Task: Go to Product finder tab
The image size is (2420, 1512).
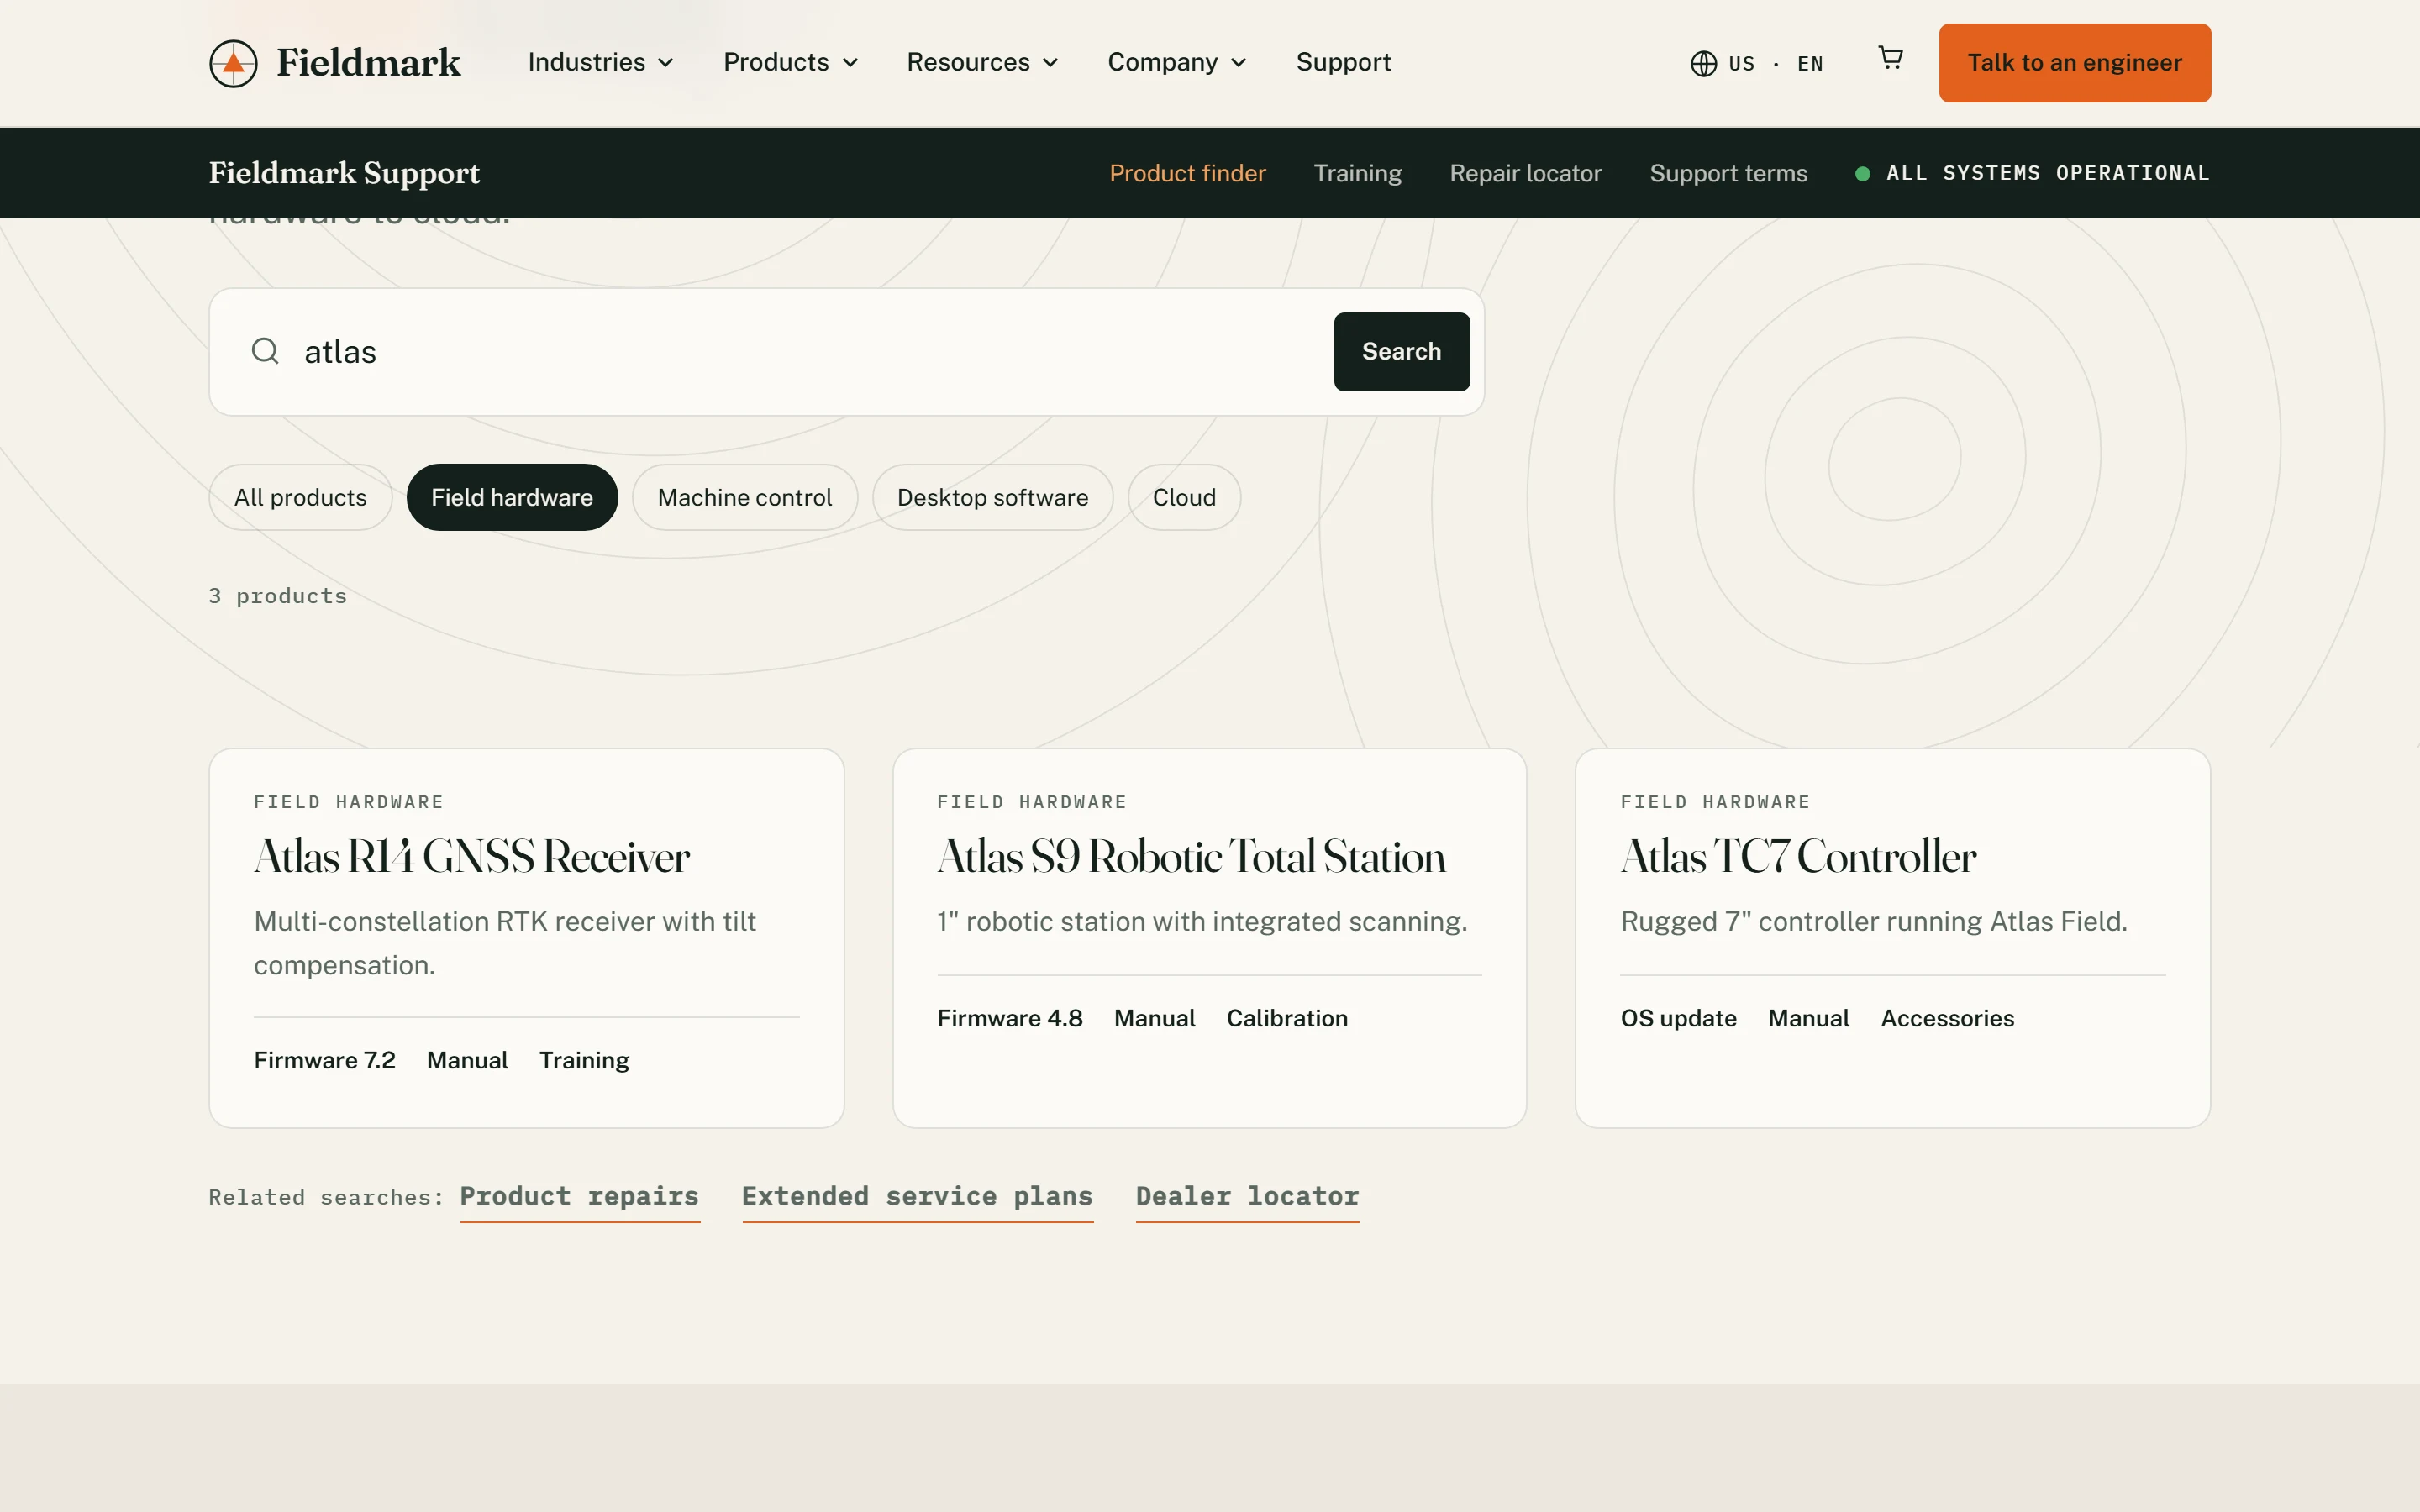Action: (1187, 173)
